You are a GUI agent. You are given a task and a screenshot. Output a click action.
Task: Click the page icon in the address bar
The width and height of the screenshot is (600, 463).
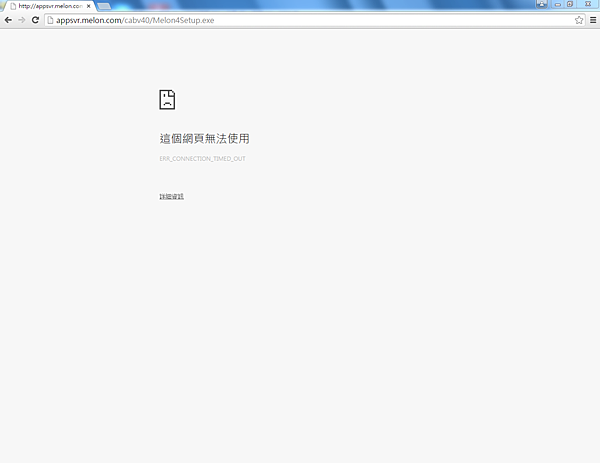(x=50, y=20)
